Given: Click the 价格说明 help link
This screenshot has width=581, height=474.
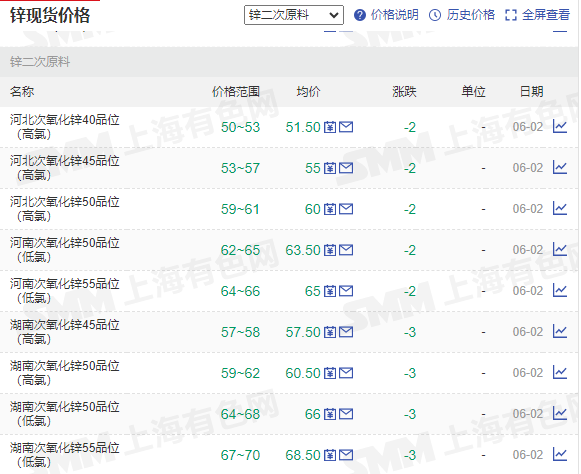Looking at the screenshot, I should click(x=395, y=15).
